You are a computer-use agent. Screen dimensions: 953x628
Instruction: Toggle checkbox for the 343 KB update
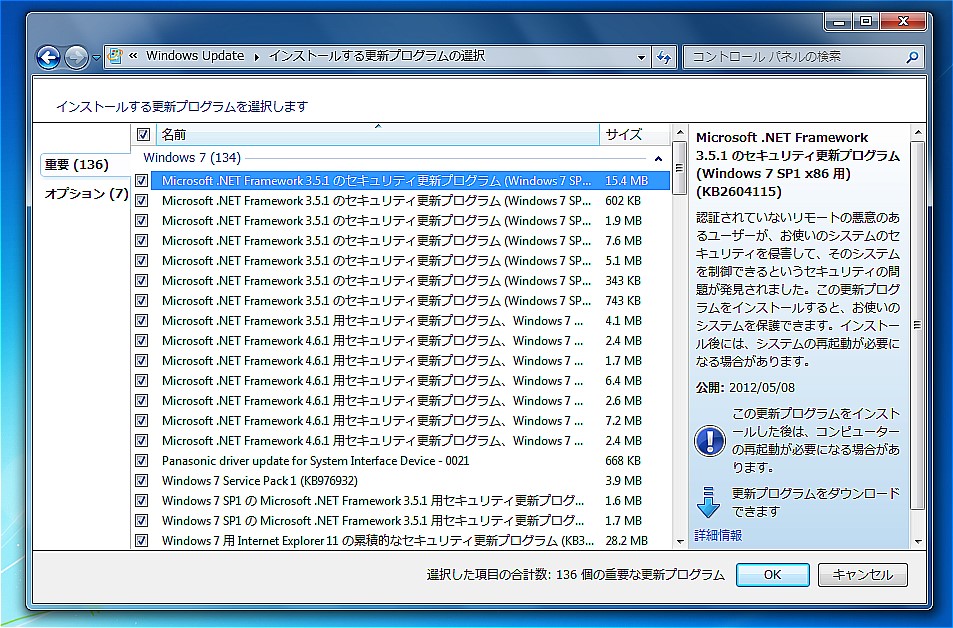142,281
